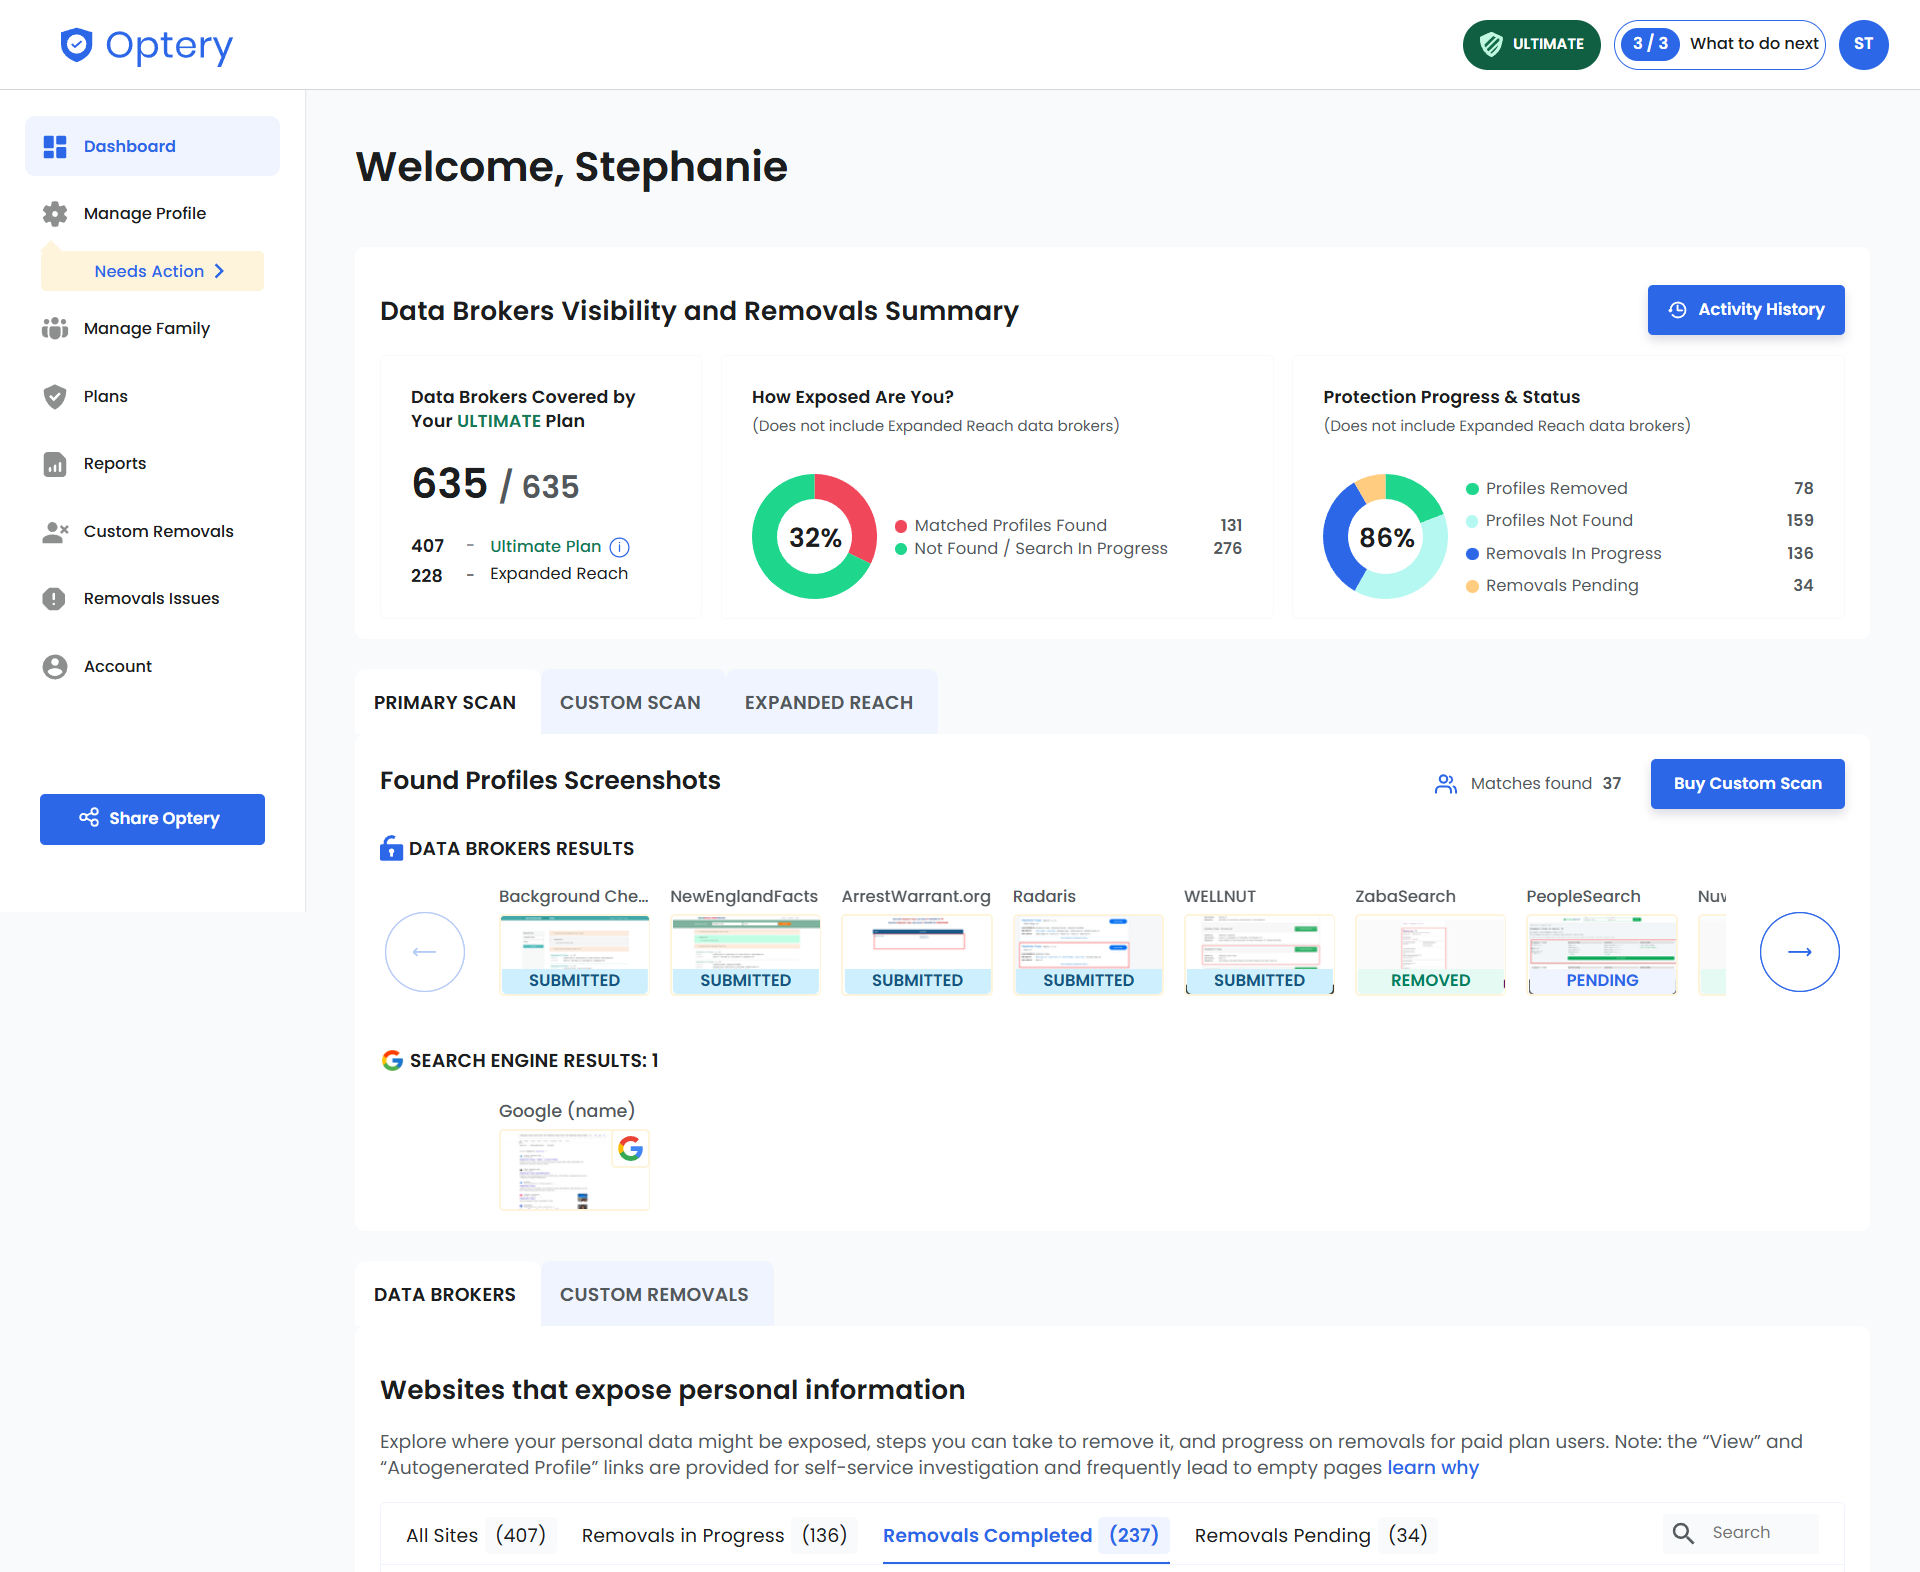
Task: Open WELLNUT screenshot thumbnail
Action: click(1259, 955)
